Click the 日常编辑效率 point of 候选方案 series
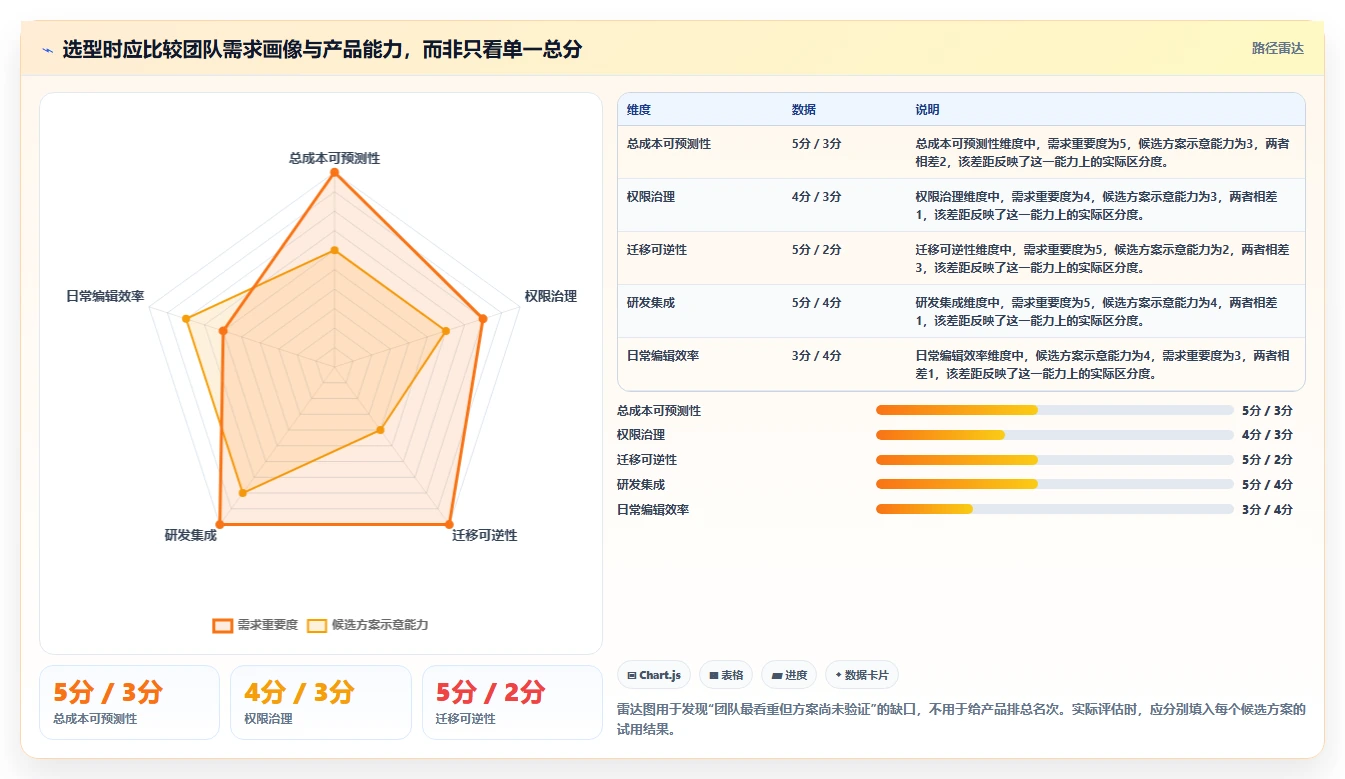This screenshot has width=1345, height=779. click(x=186, y=319)
